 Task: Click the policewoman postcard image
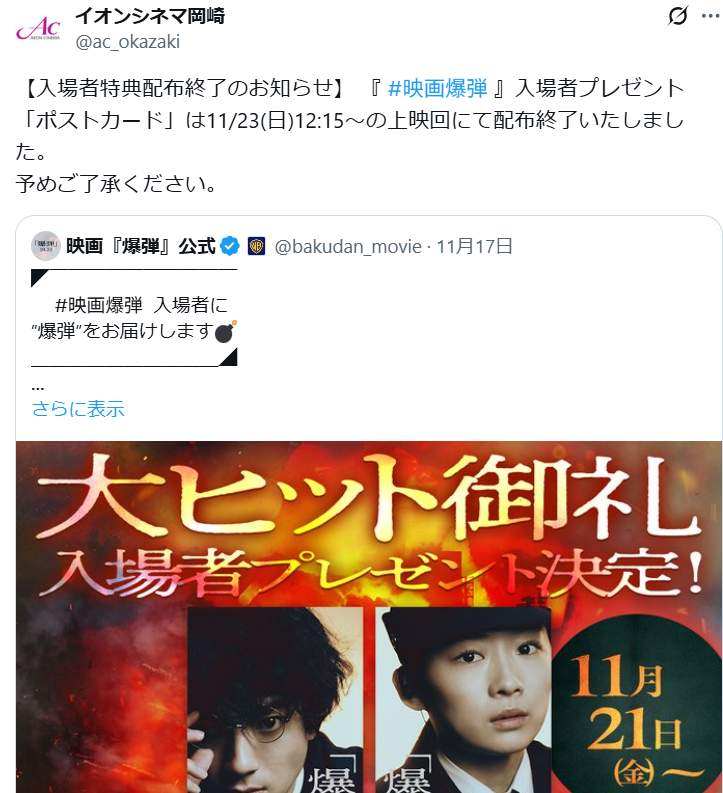[464, 700]
